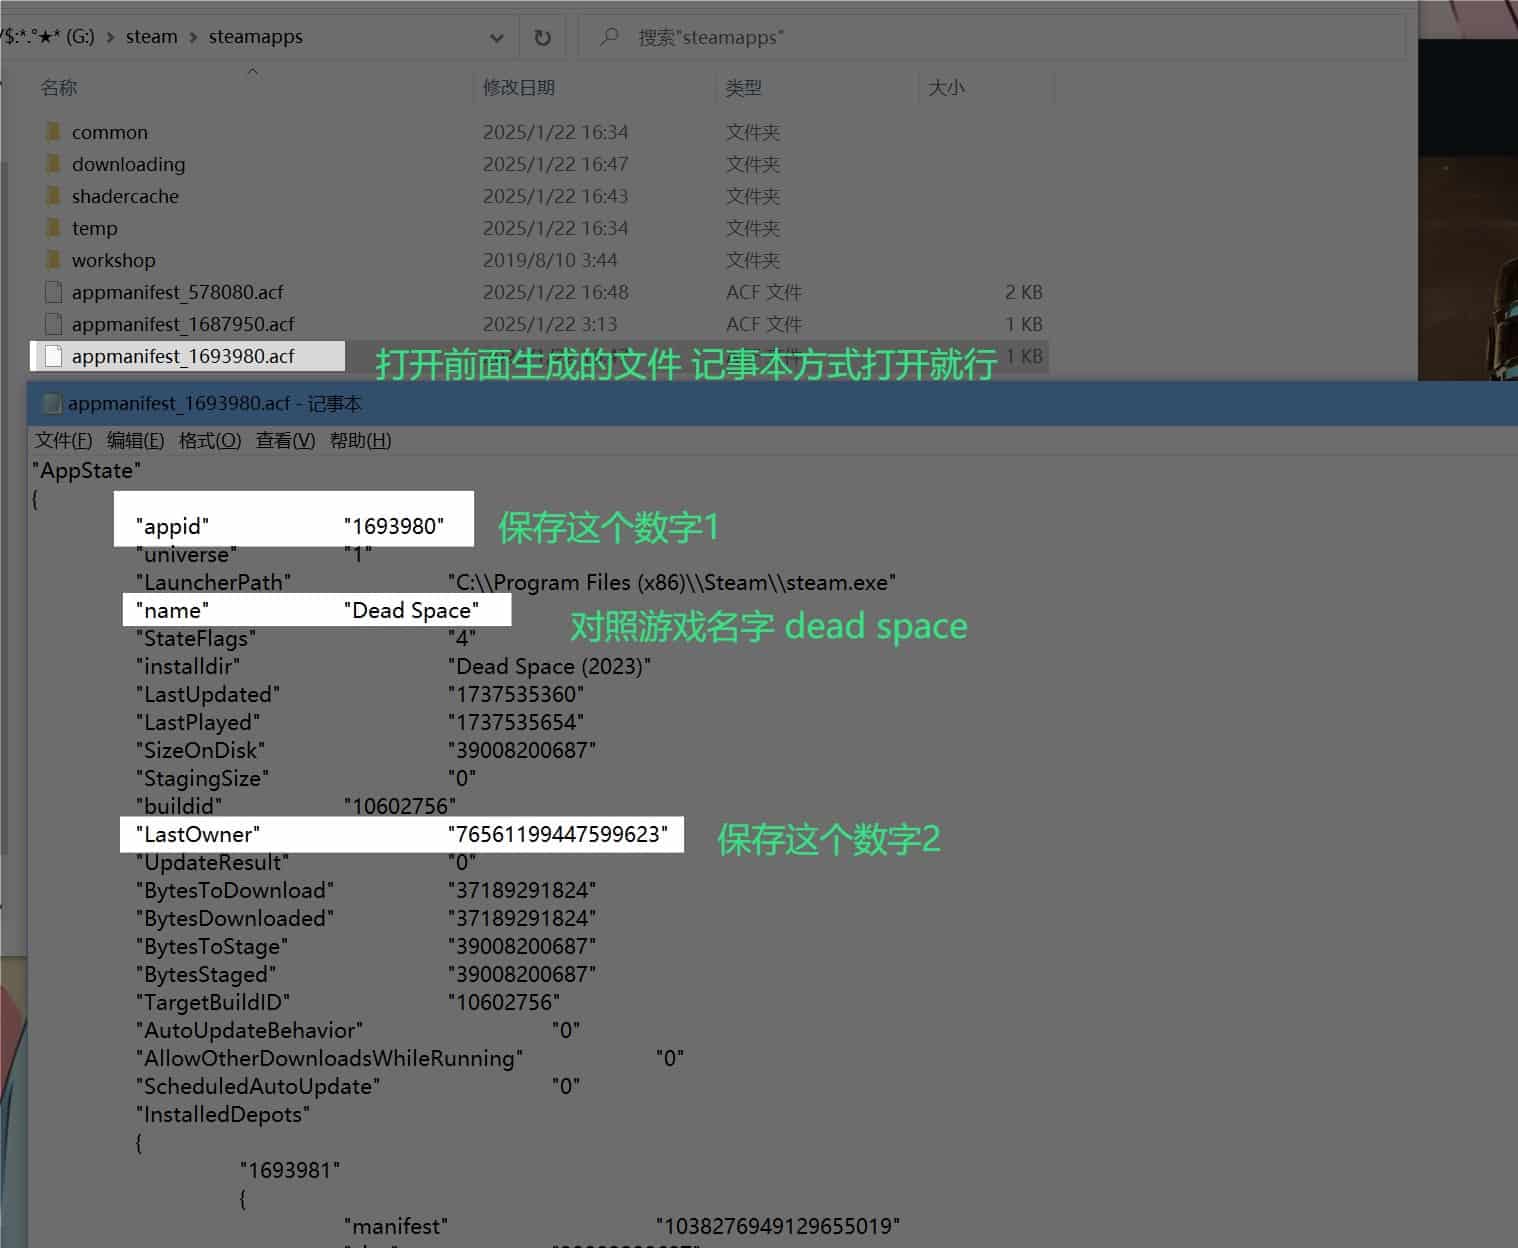Viewport: 1518px width, 1248px height.
Task: Sort files by 修改日期 column header
Action: click(x=518, y=88)
